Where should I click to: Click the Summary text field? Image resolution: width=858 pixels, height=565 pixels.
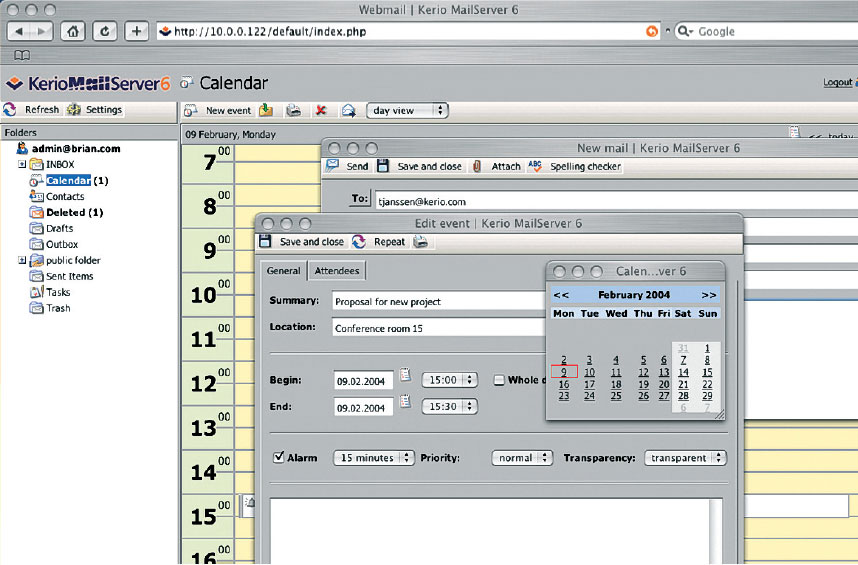click(440, 301)
